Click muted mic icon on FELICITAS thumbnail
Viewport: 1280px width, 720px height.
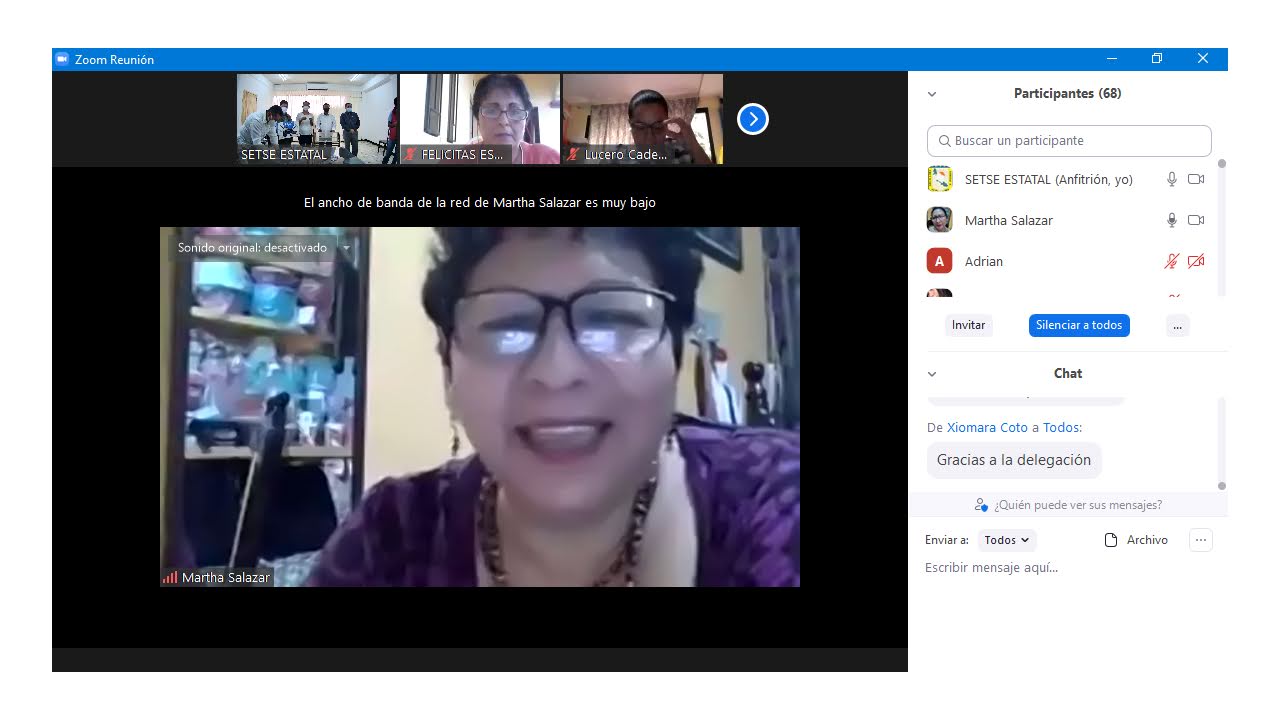pos(410,155)
